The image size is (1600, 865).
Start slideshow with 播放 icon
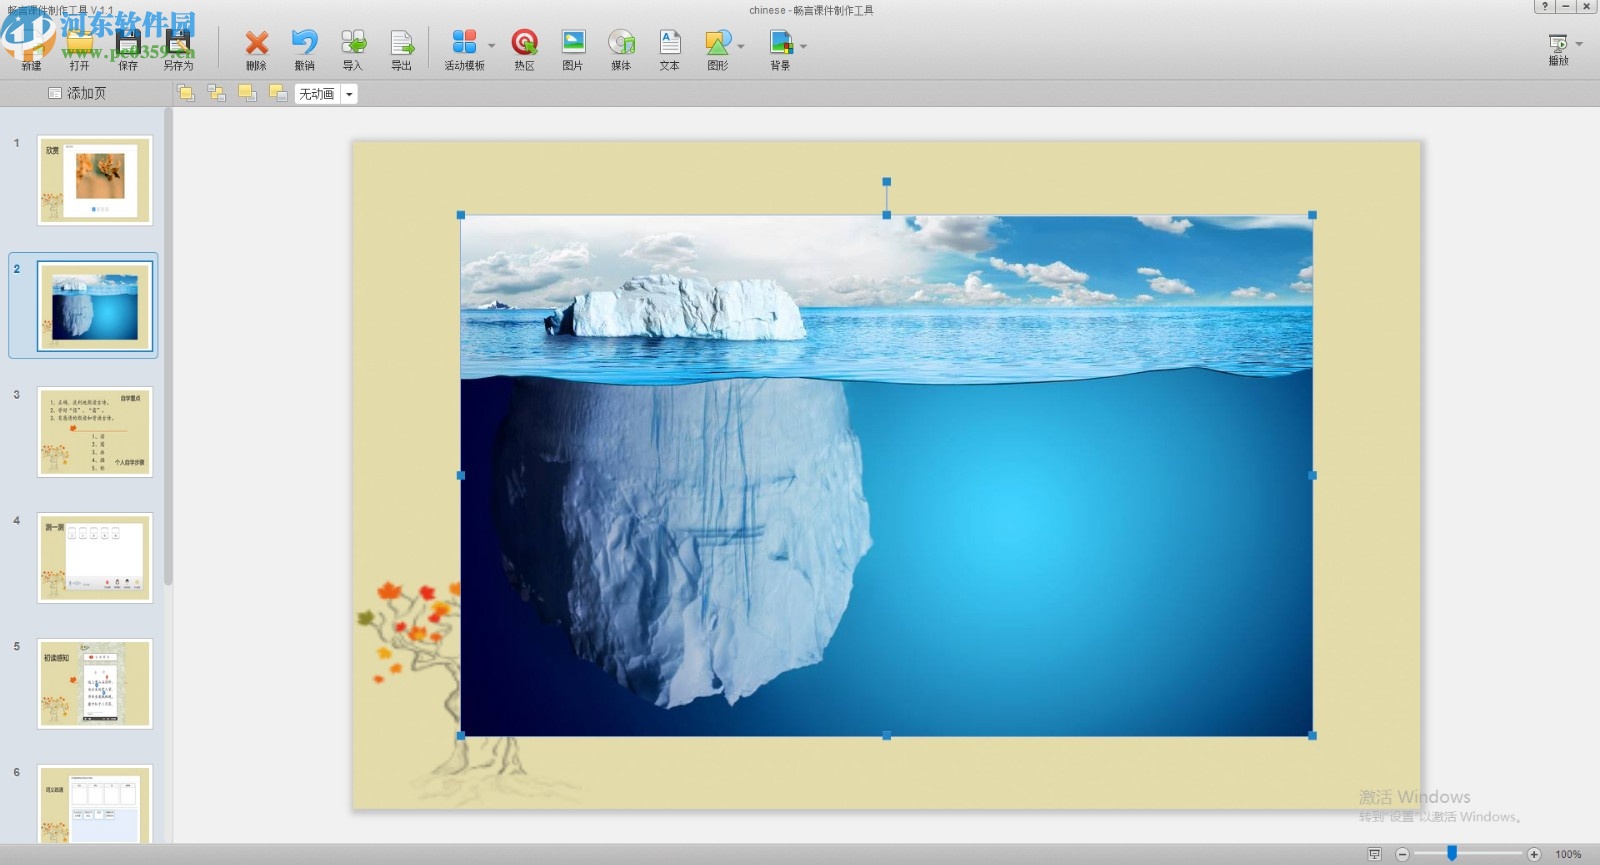1558,49
